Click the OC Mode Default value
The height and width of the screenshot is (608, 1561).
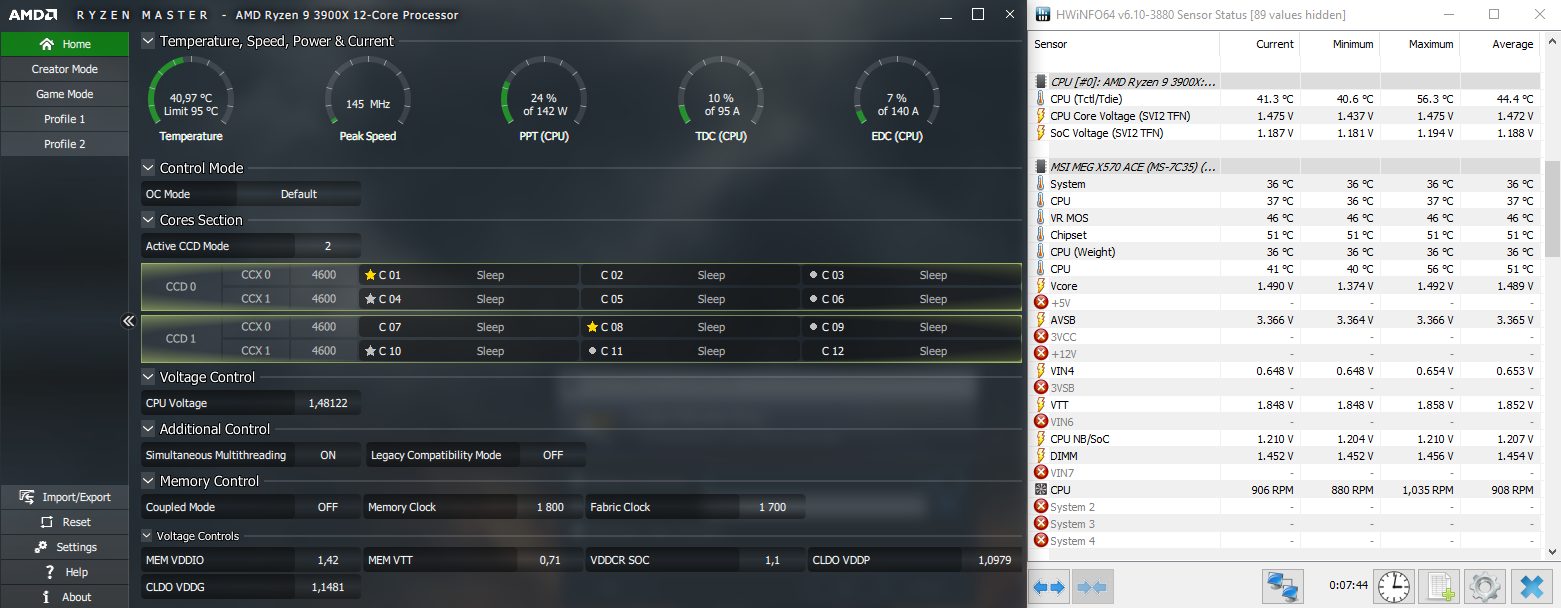point(299,194)
